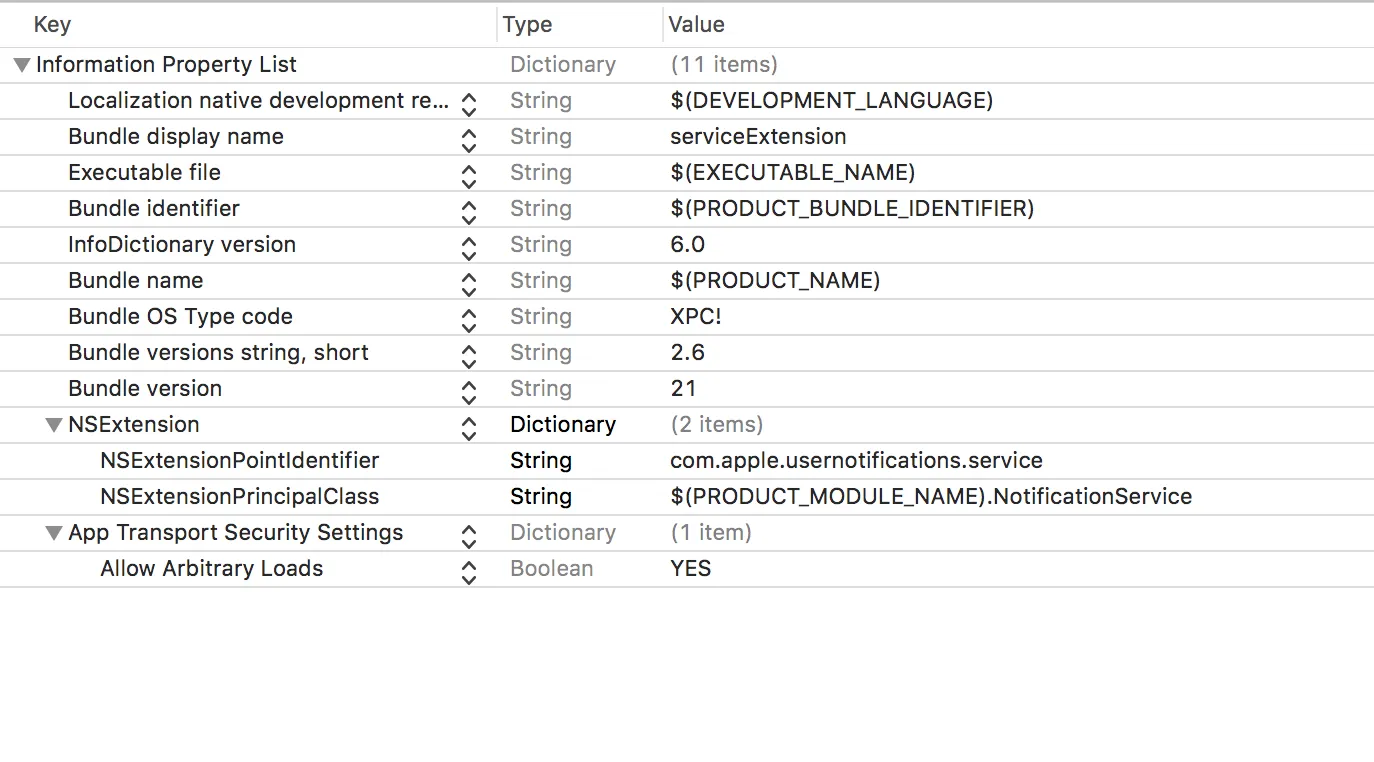Select the YES value of Allow Arbitrary Loads
The height and width of the screenshot is (762, 1374).
point(690,569)
